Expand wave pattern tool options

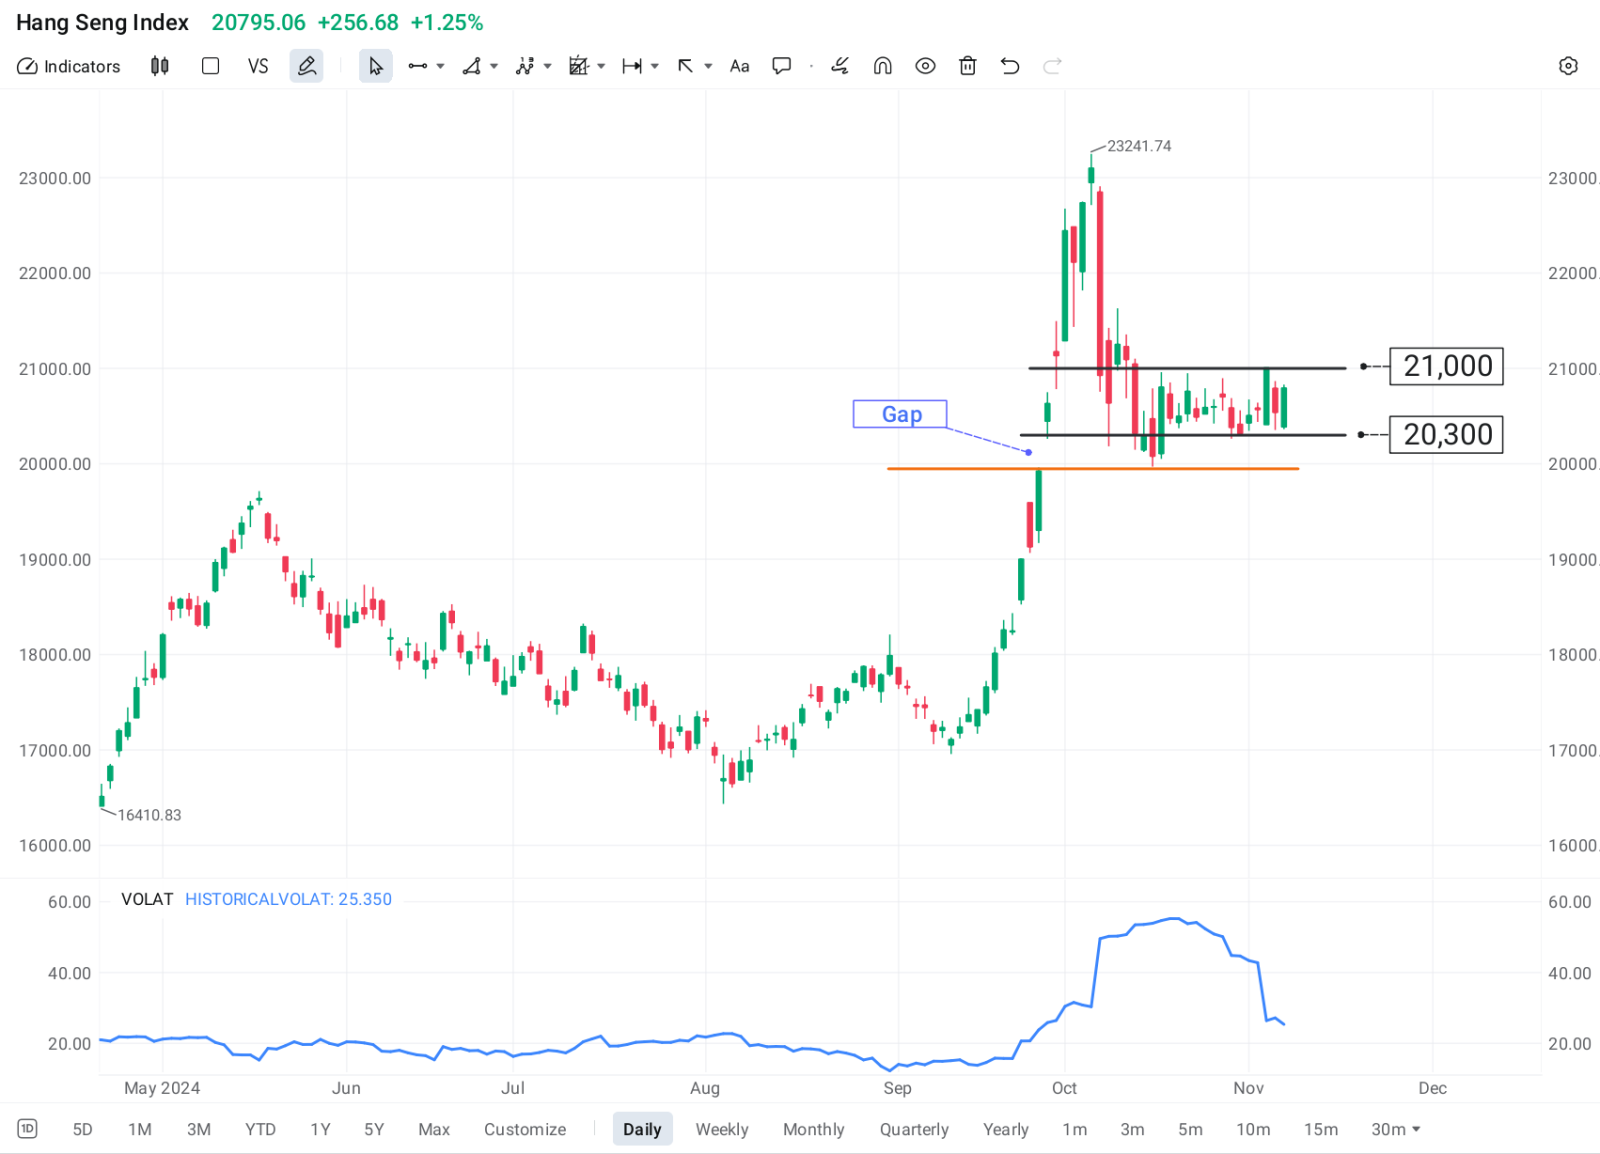coord(548,66)
